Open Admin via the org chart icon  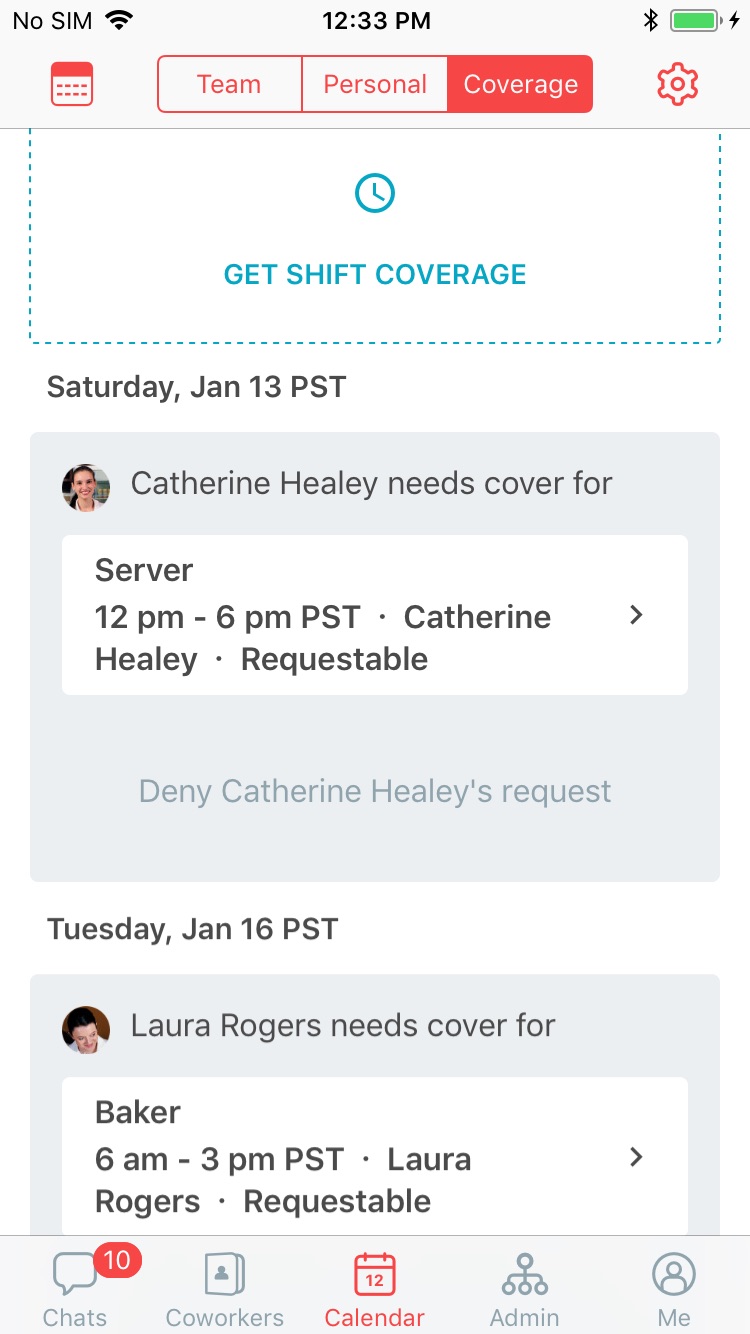525,1275
